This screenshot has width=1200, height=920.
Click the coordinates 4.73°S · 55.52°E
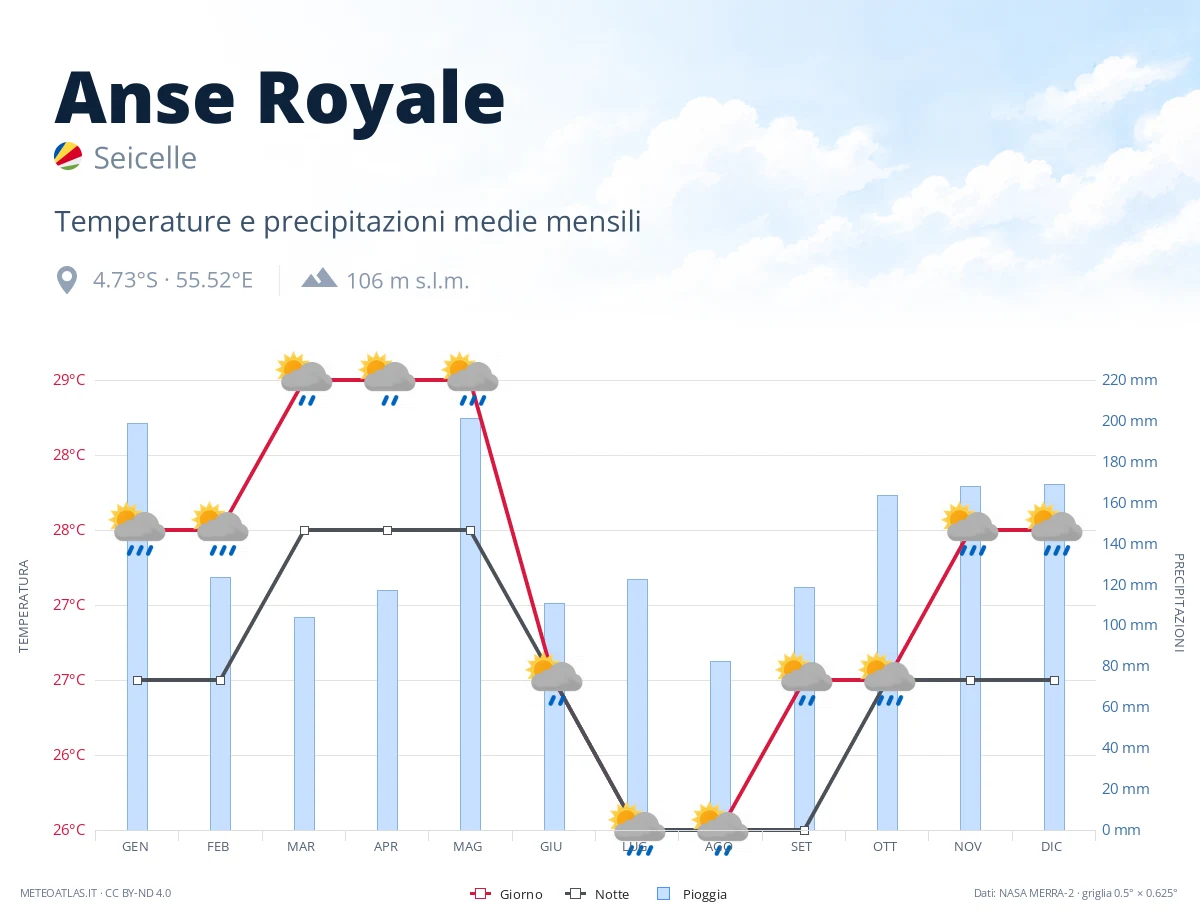coord(173,280)
